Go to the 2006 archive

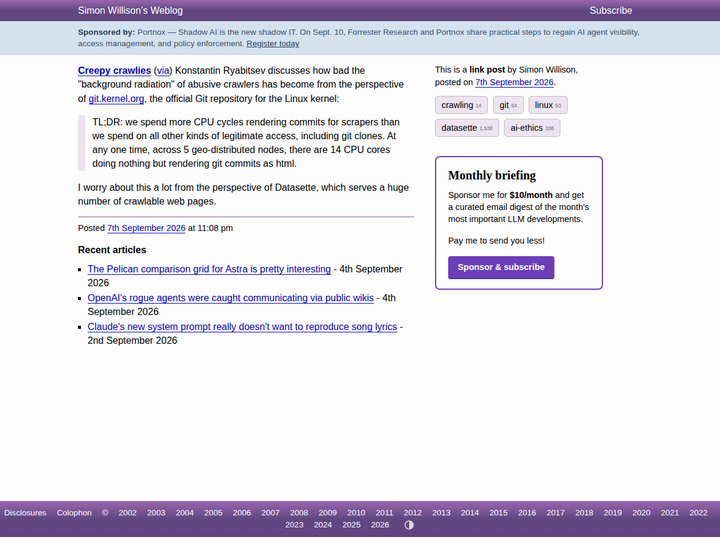click(x=242, y=513)
